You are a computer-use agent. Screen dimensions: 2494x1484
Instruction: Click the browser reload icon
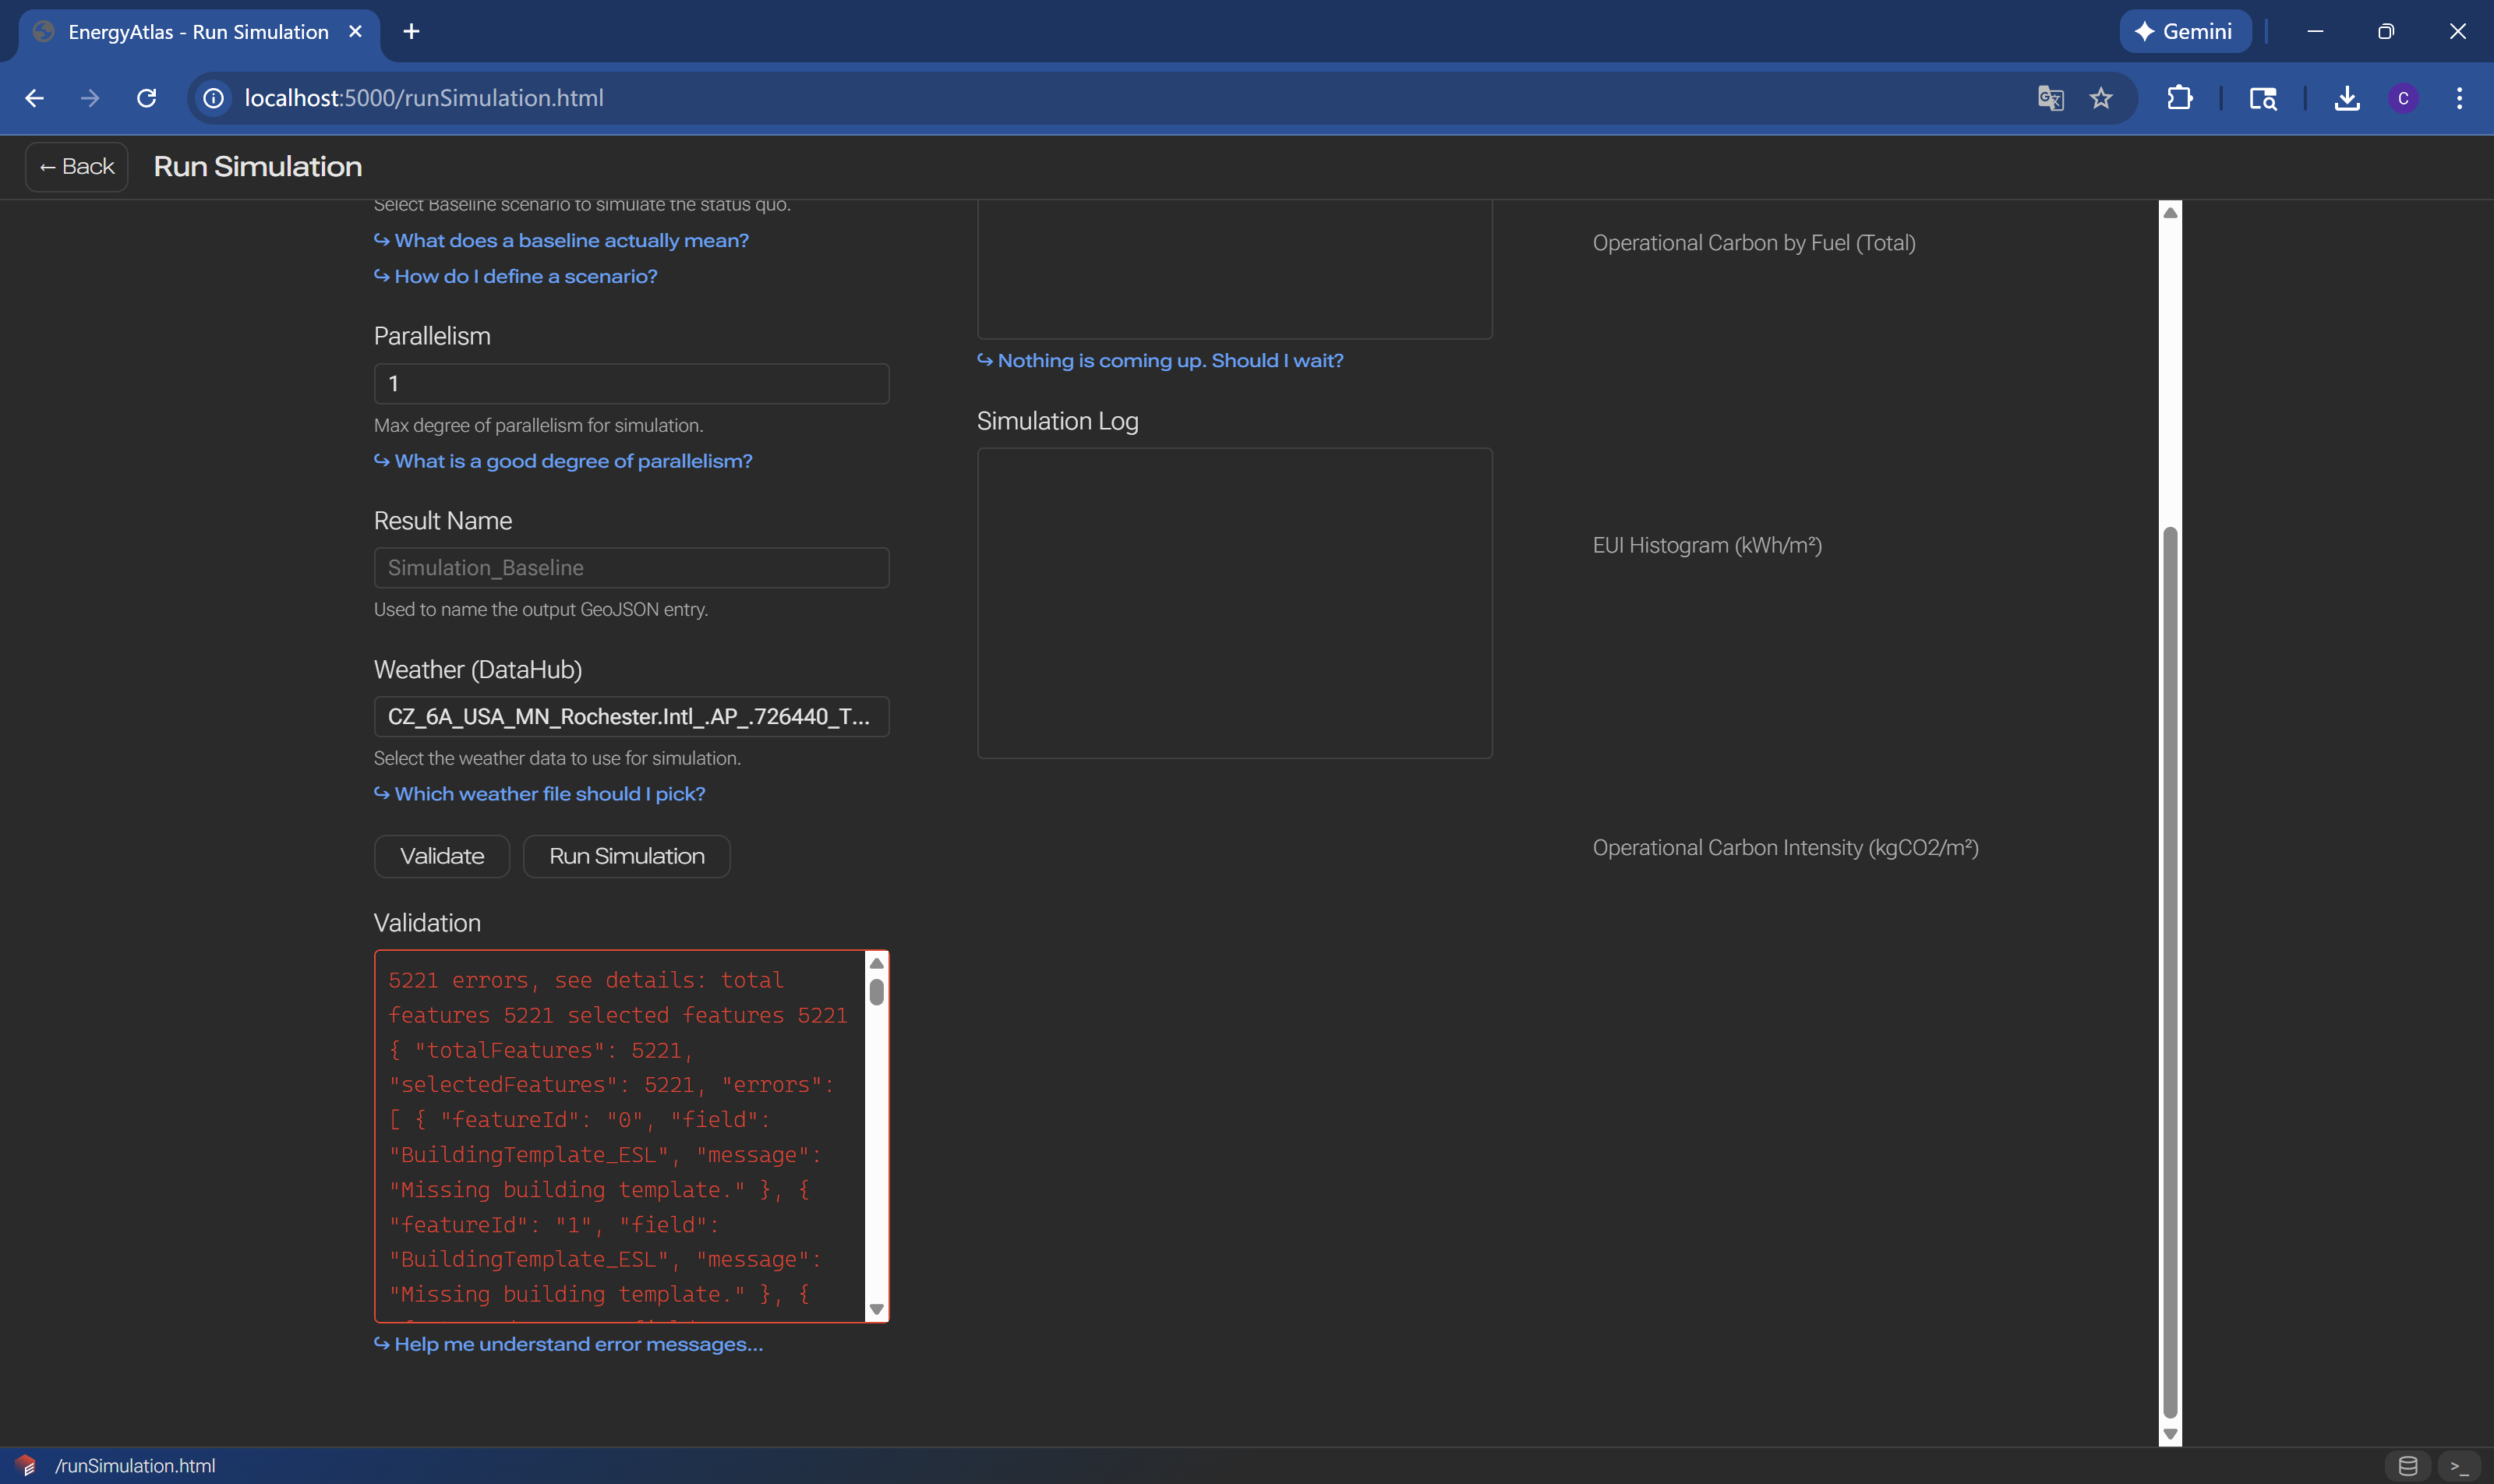[146, 98]
